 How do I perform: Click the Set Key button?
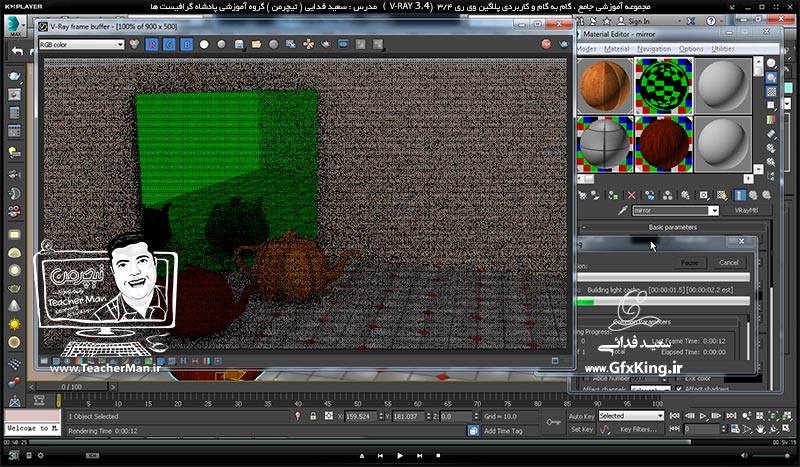(582, 429)
